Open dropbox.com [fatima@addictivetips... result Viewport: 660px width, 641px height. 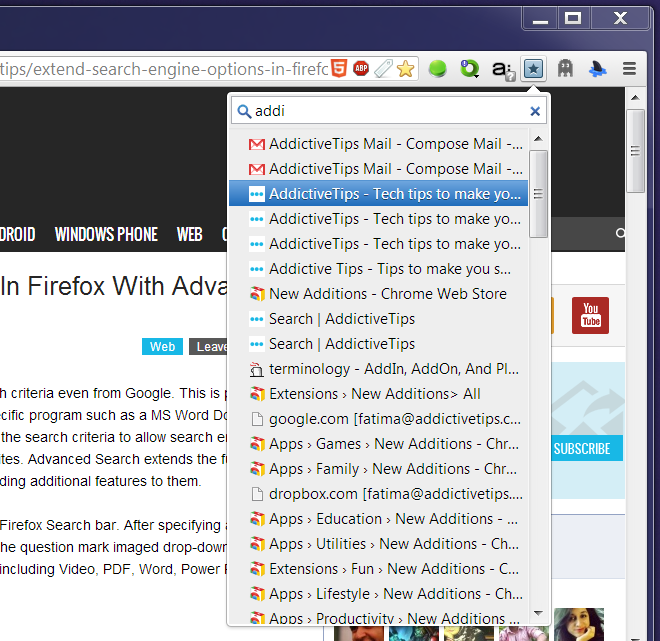click(378, 494)
